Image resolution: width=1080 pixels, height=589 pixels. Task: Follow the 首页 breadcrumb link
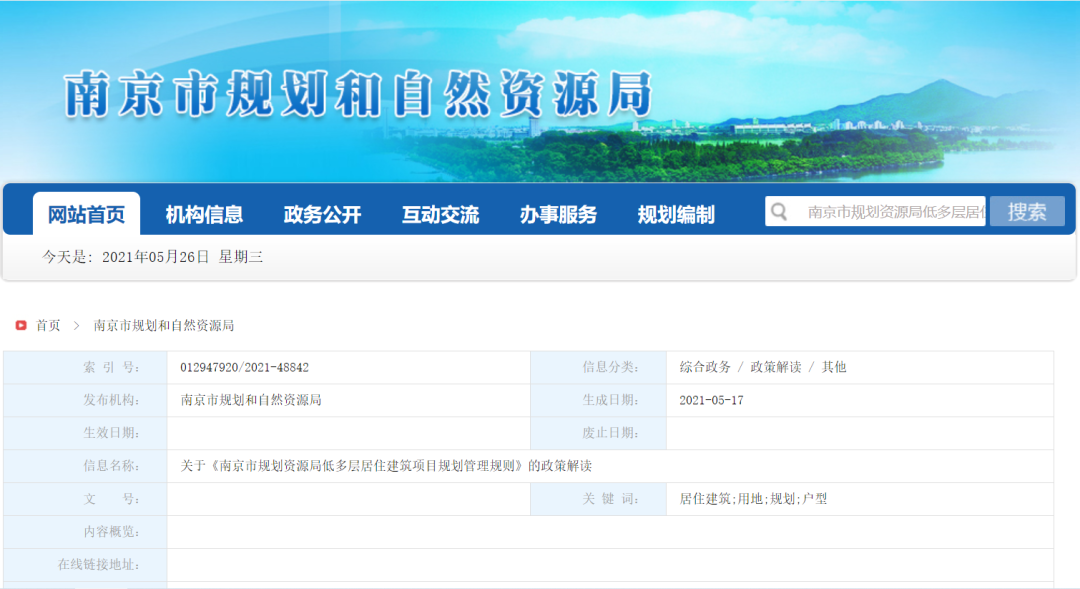click(x=48, y=325)
